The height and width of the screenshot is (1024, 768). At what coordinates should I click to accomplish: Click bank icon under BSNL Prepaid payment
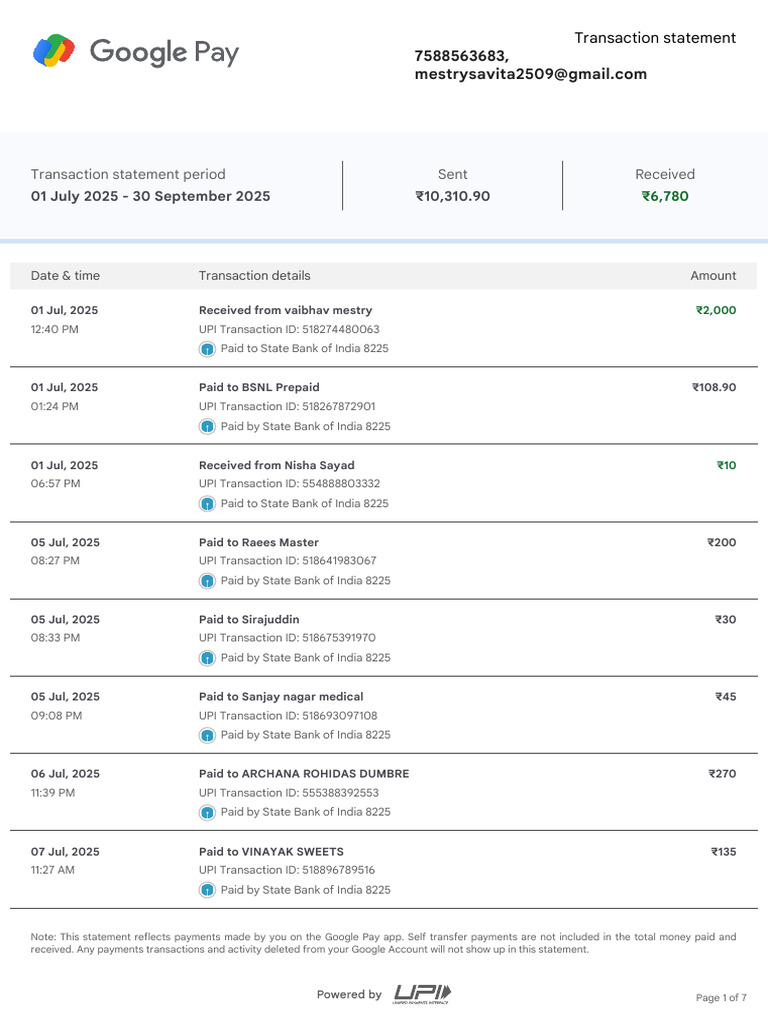point(207,426)
